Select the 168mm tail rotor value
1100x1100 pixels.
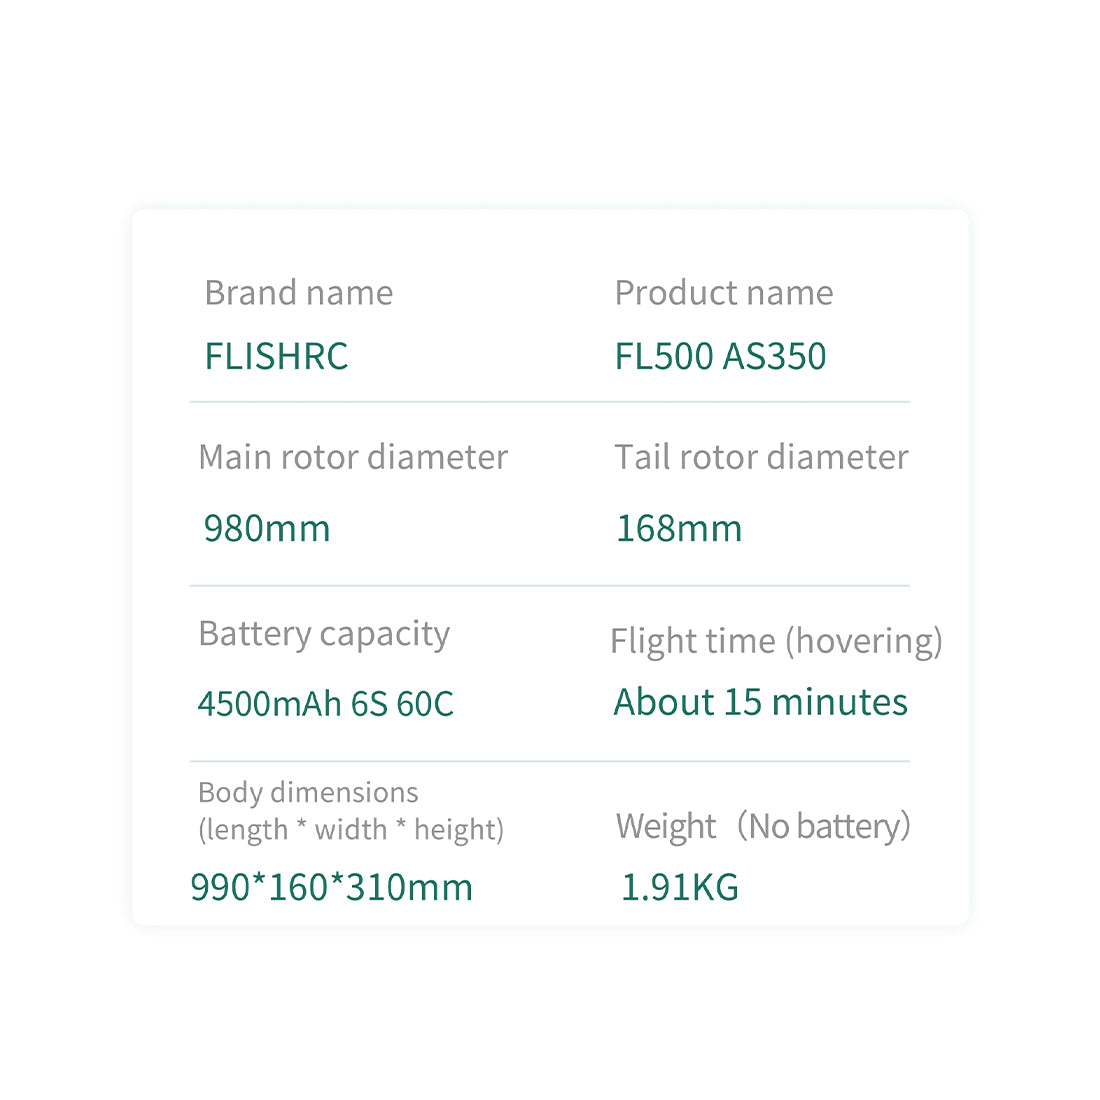click(x=679, y=528)
